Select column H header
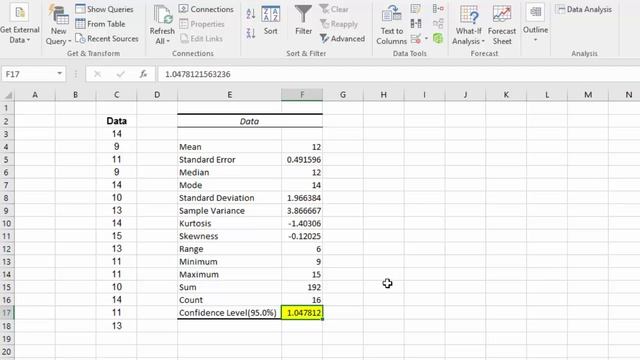This screenshot has width=640, height=360. pyautogui.click(x=384, y=95)
